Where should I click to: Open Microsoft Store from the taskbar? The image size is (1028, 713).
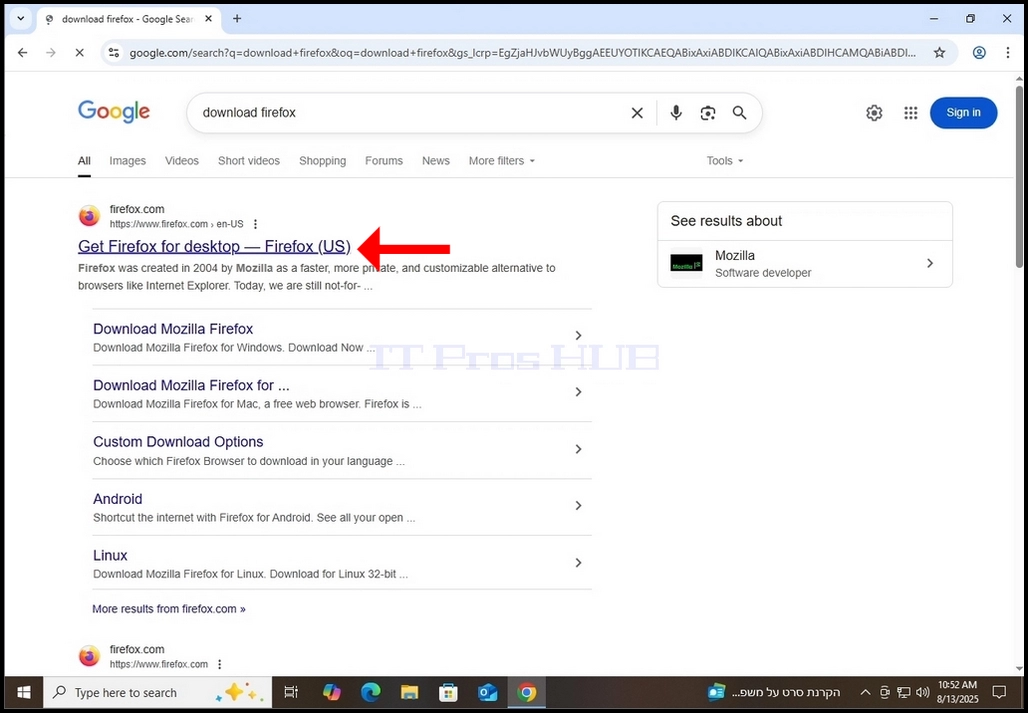click(448, 693)
